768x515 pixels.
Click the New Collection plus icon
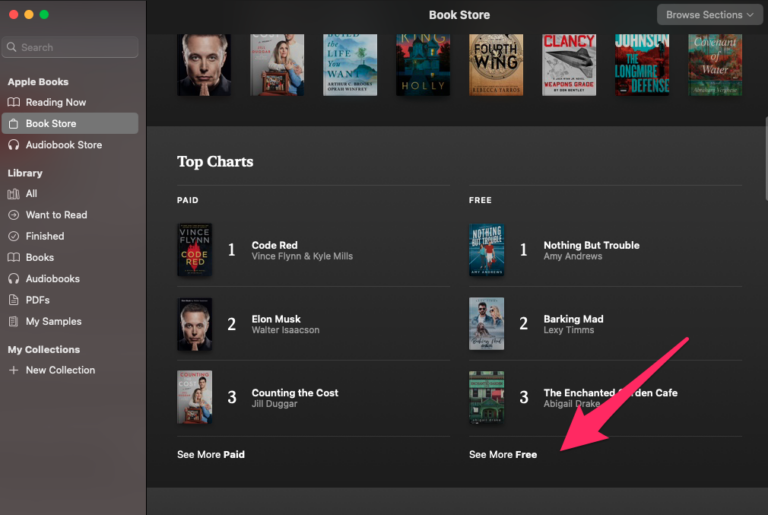point(14,370)
